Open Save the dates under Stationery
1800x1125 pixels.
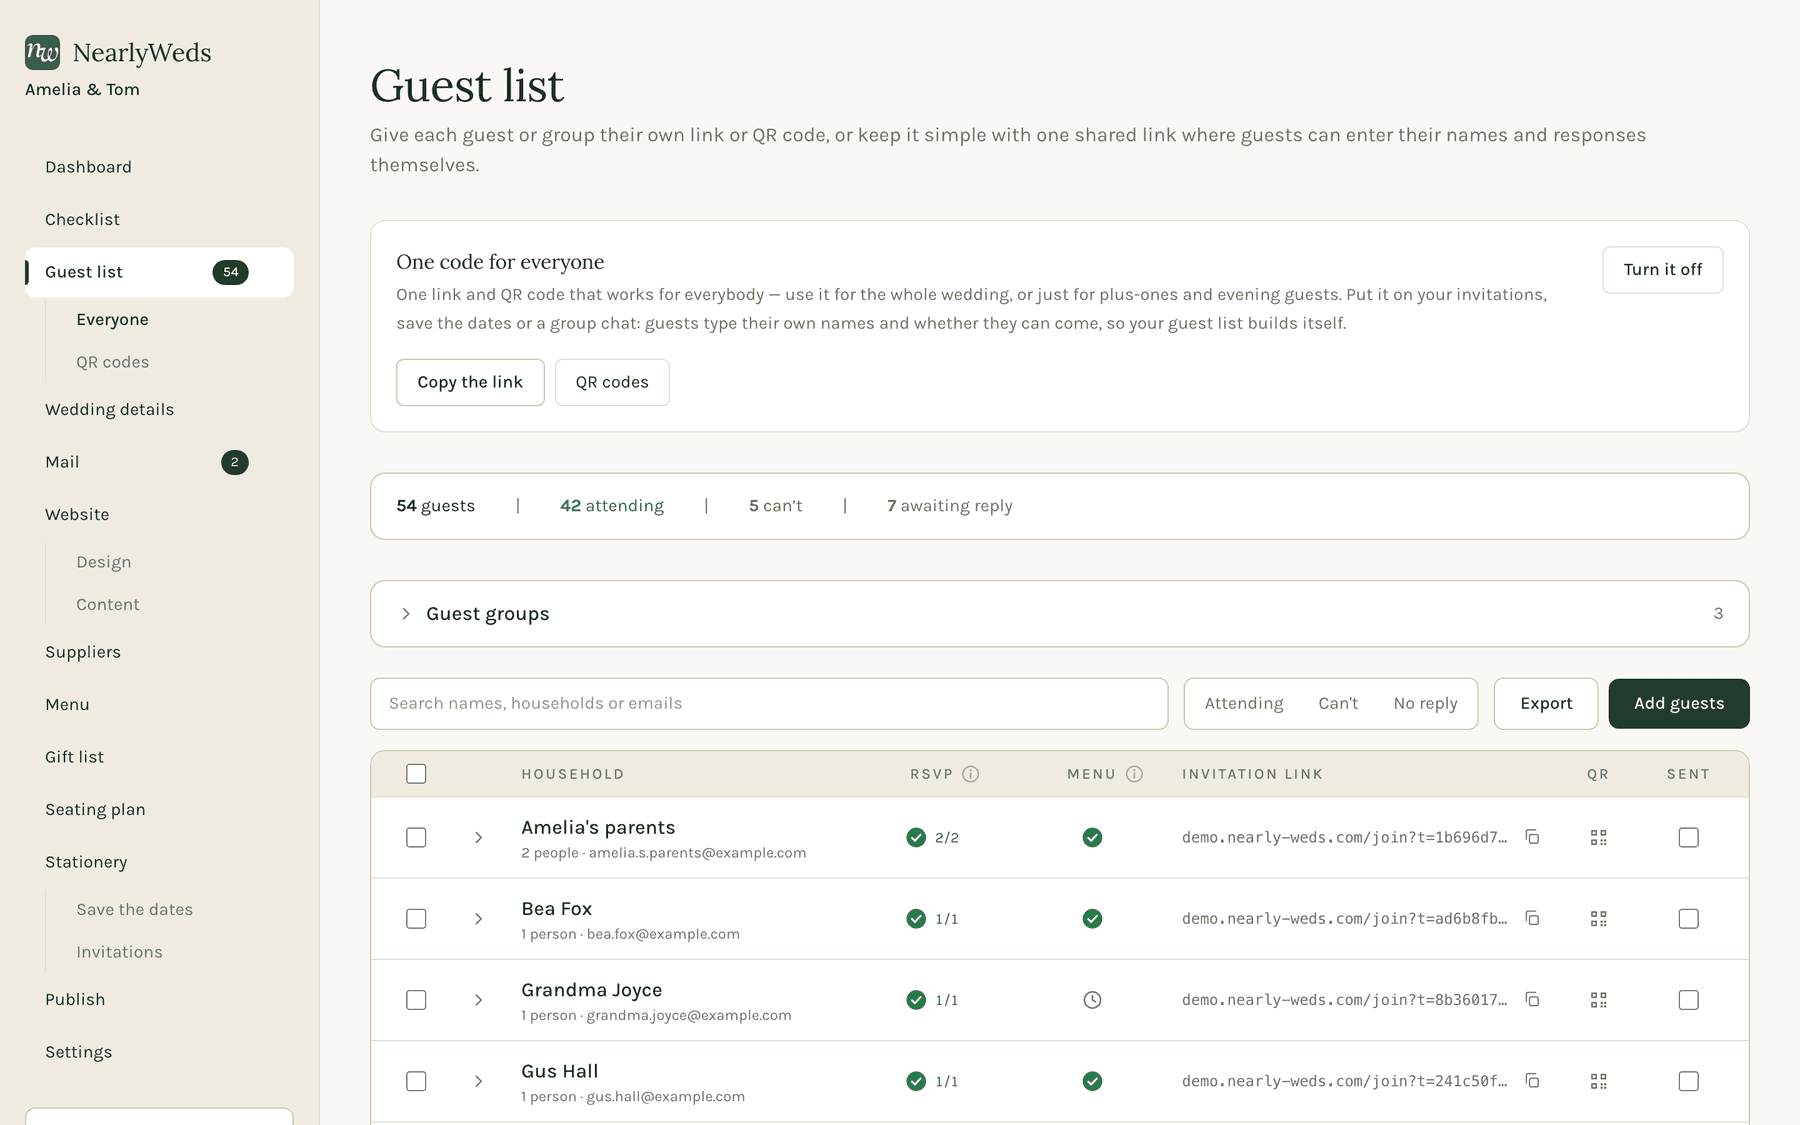(134, 909)
